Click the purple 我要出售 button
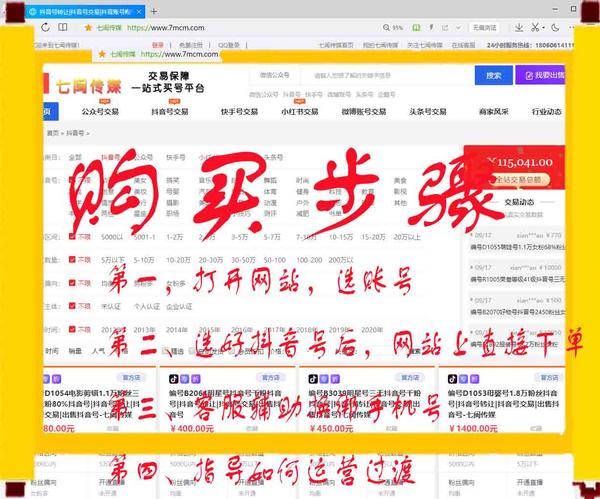 540,75
